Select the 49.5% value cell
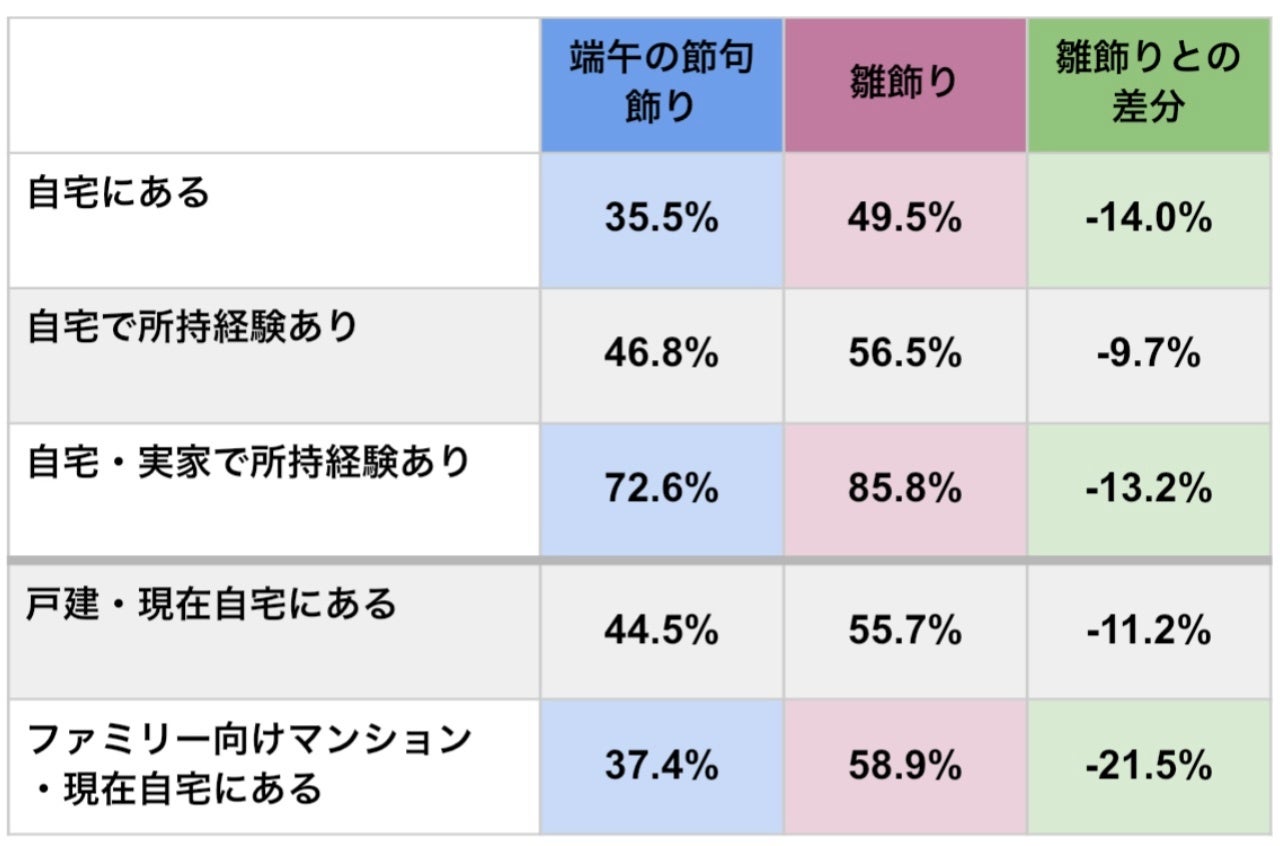The image size is (1280, 846). pos(904,219)
